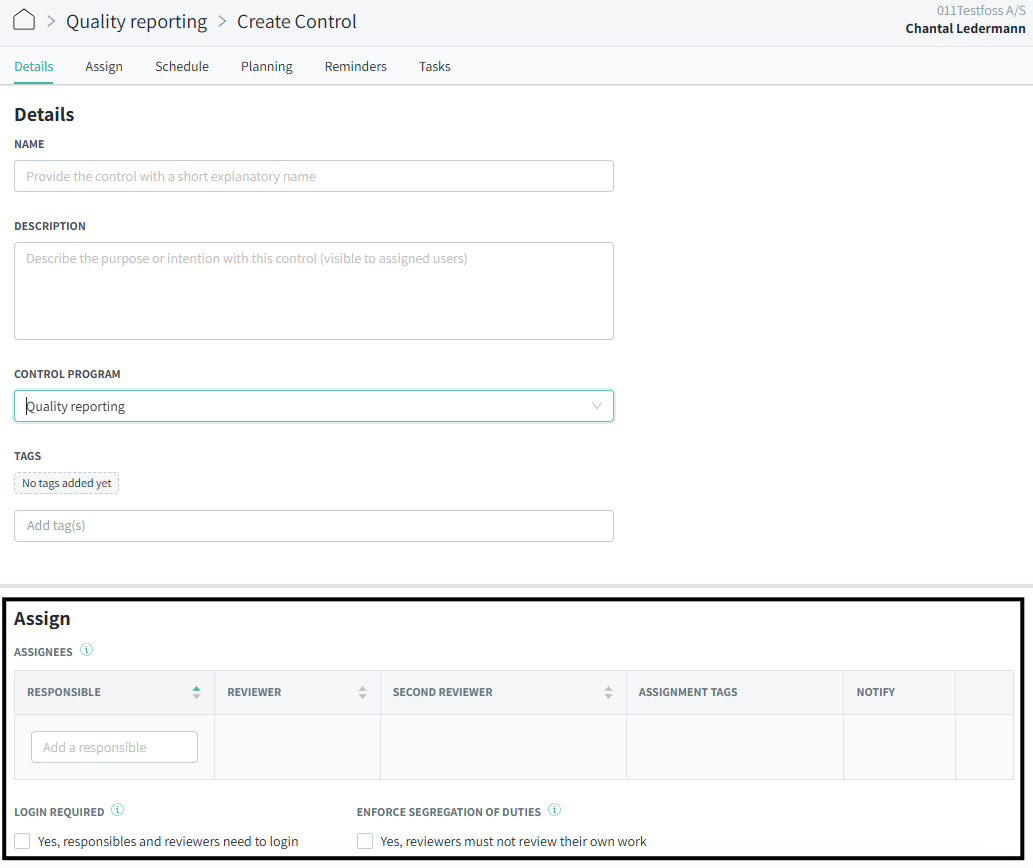The width and height of the screenshot is (1033, 868).
Task: Sort by the Reviewer column arrows
Action: pyautogui.click(x=362, y=692)
